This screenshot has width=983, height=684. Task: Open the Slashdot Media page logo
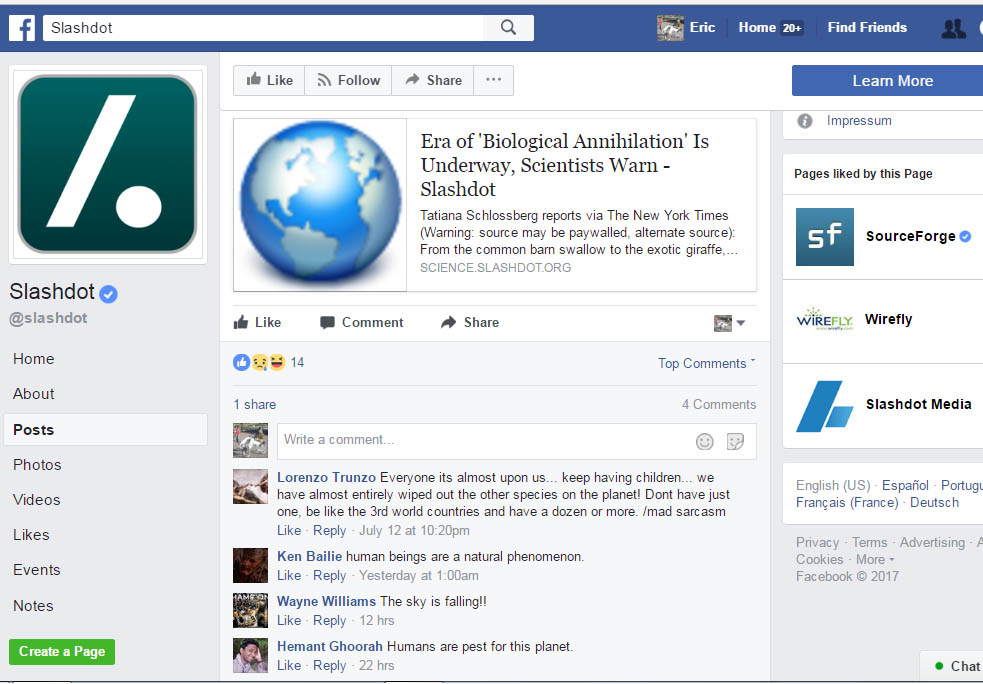click(x=824, y=406)
